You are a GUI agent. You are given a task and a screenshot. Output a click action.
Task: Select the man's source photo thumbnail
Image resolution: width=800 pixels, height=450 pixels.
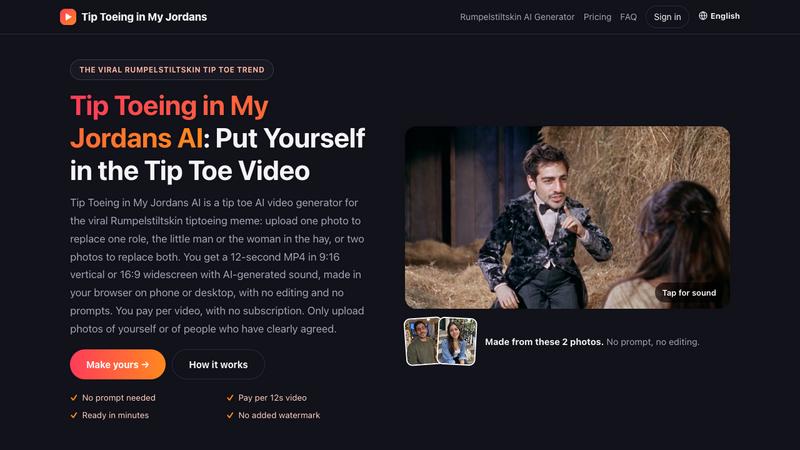coord(422,341)
